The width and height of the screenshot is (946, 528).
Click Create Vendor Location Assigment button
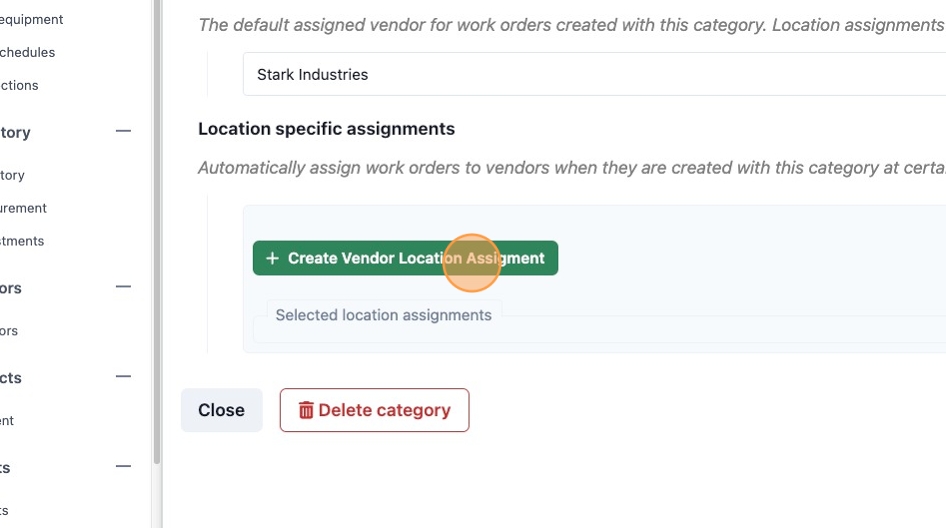[x=405, y=258]
